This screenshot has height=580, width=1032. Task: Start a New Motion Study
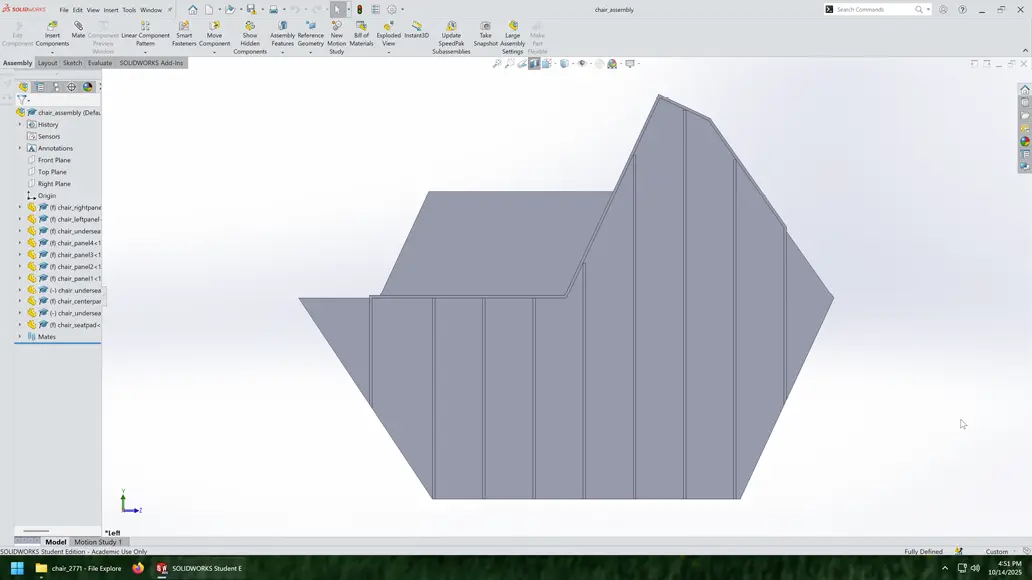coord(337,31)
